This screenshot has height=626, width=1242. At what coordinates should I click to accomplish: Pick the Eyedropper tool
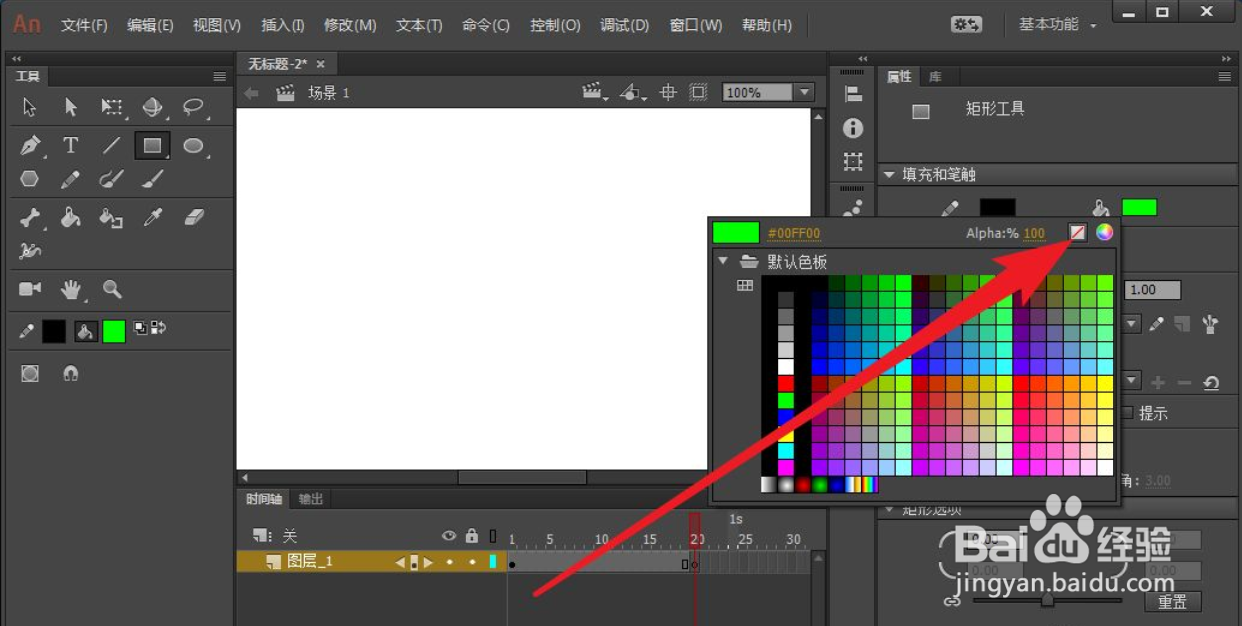coord(150,217)
